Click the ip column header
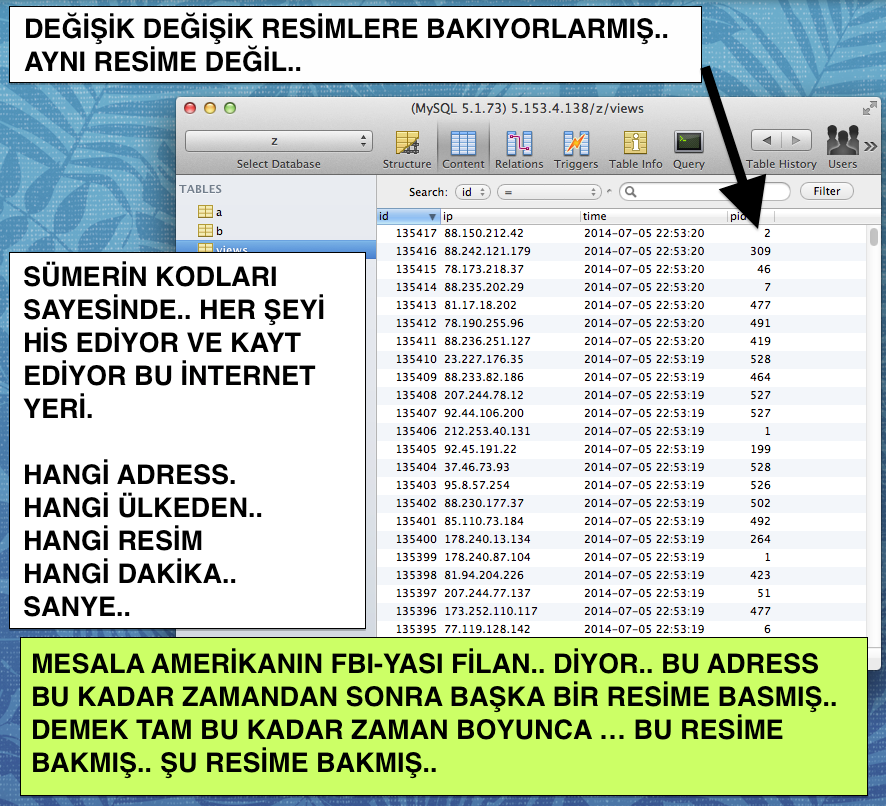This screenshot has width=886, height=806. point(510,216)
